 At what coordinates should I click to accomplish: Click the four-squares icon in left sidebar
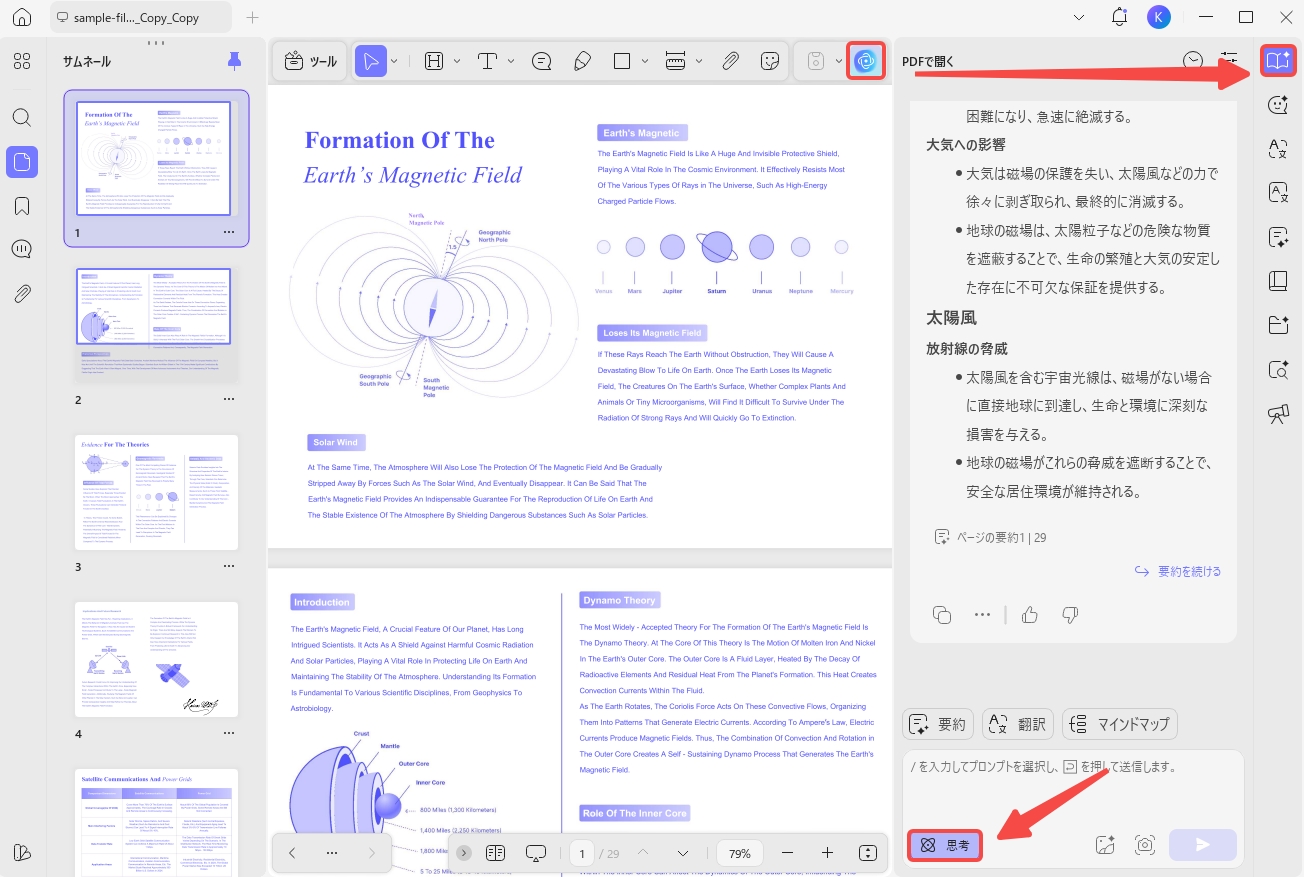pos(22,61)
